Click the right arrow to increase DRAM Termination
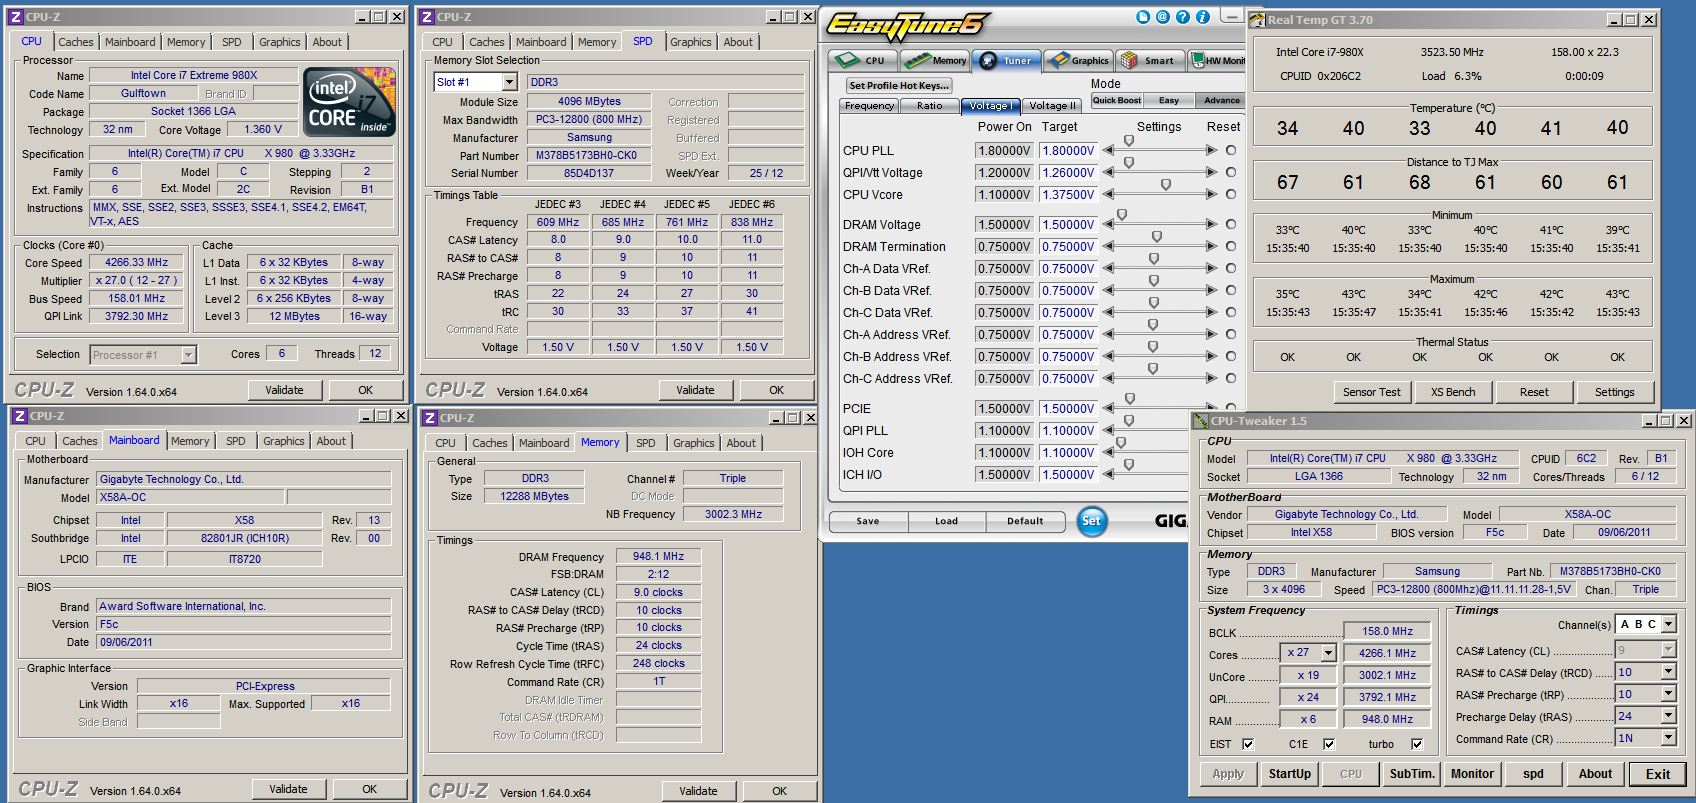Viewport: 1696px width, 803px height. coord(1211,246)
